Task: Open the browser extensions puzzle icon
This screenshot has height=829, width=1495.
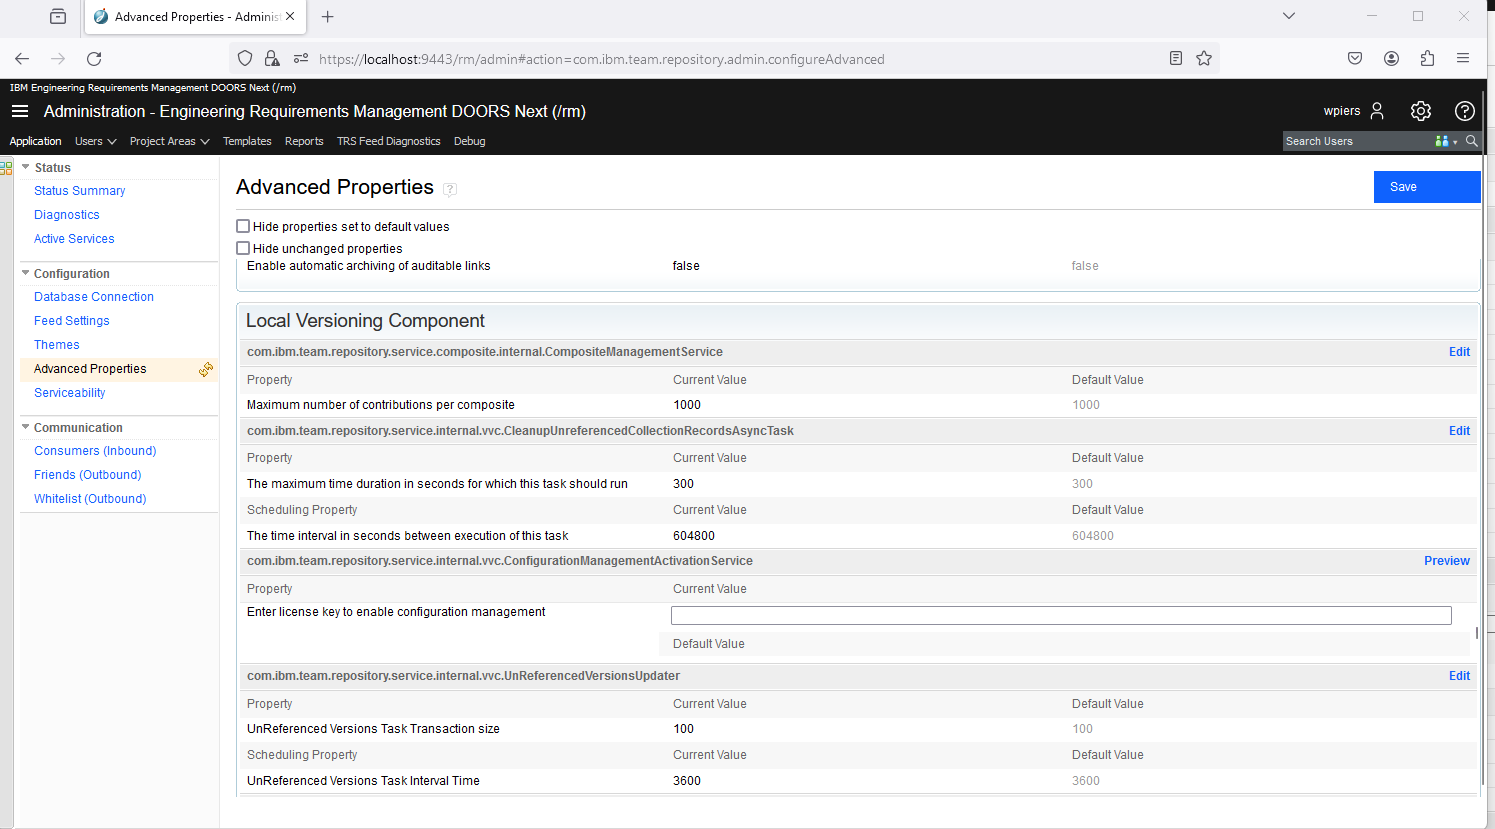Action: pyautogui.click(x=1427, y=59)
